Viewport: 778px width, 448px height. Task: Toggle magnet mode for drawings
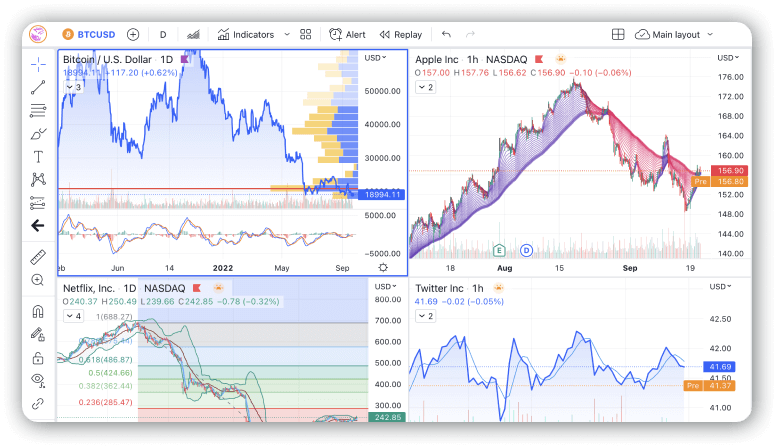click(x=38, y=311)
